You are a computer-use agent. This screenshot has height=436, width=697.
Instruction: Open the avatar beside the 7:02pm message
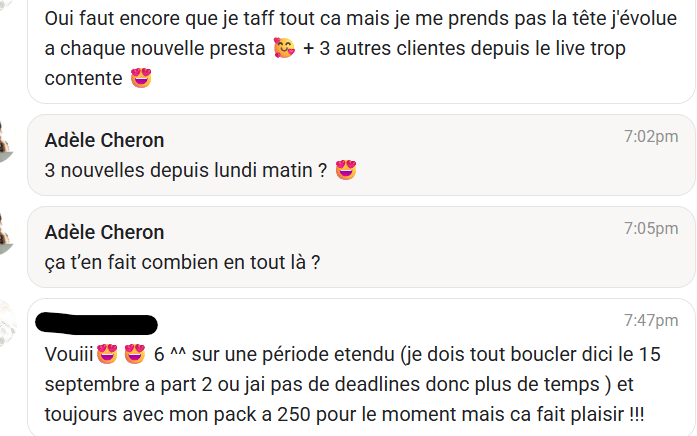pyautogui.click(x=5, y=142)
